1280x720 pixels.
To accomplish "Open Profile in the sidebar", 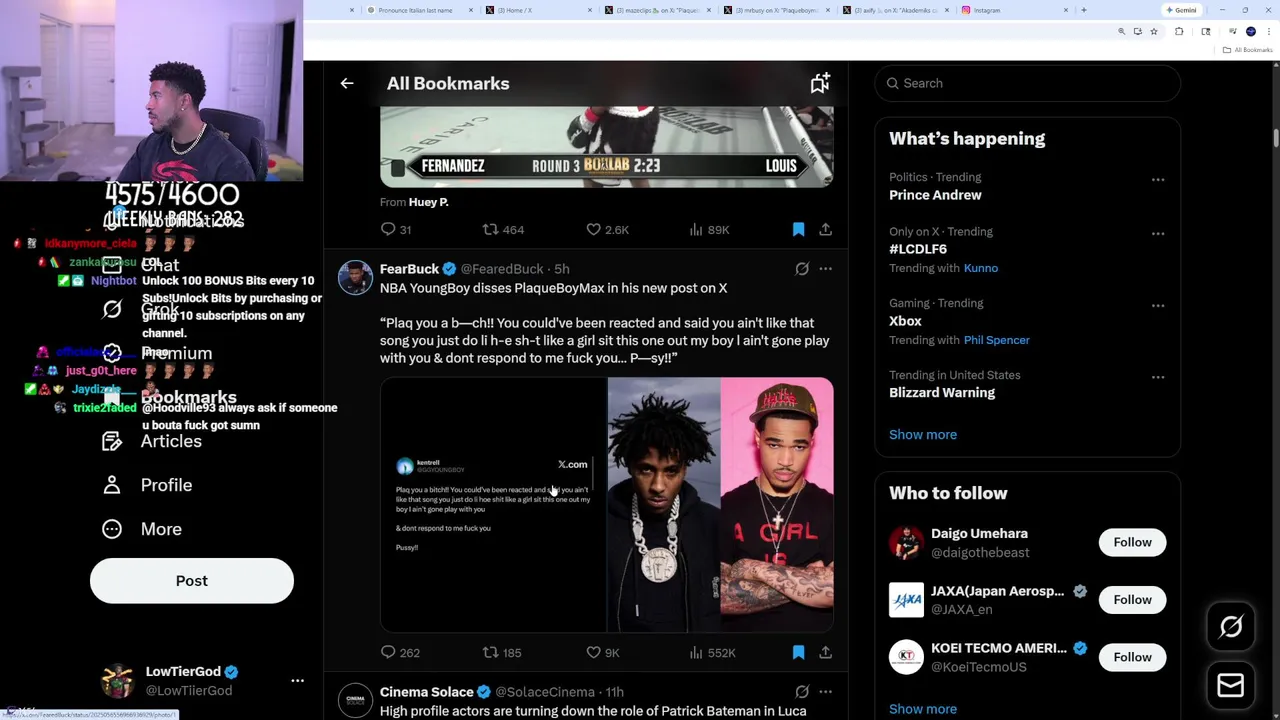I will pos(147,485).
